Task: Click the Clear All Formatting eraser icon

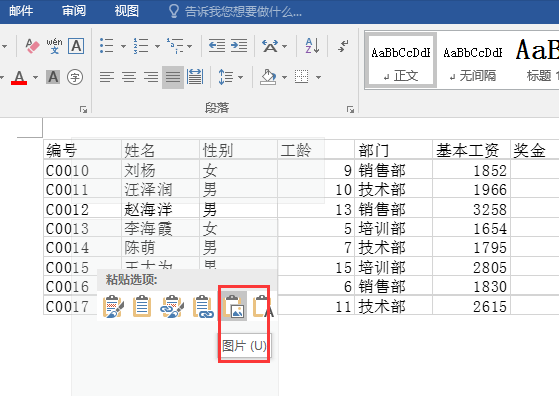Action: pos(32,46)
